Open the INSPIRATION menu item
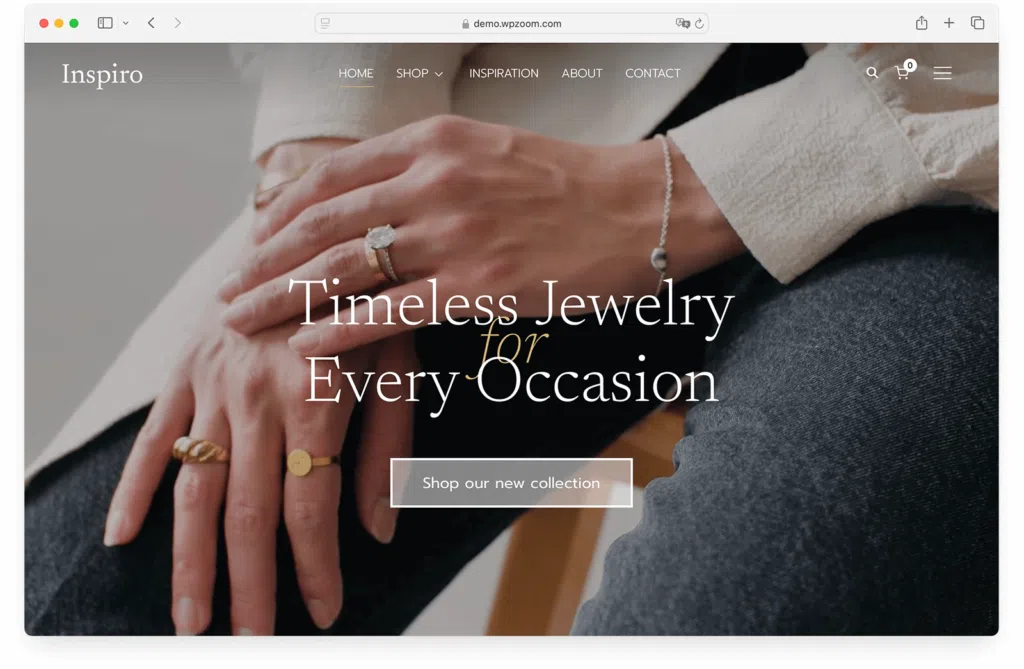This screenshot has height=669, width=1024. [504, 73]
